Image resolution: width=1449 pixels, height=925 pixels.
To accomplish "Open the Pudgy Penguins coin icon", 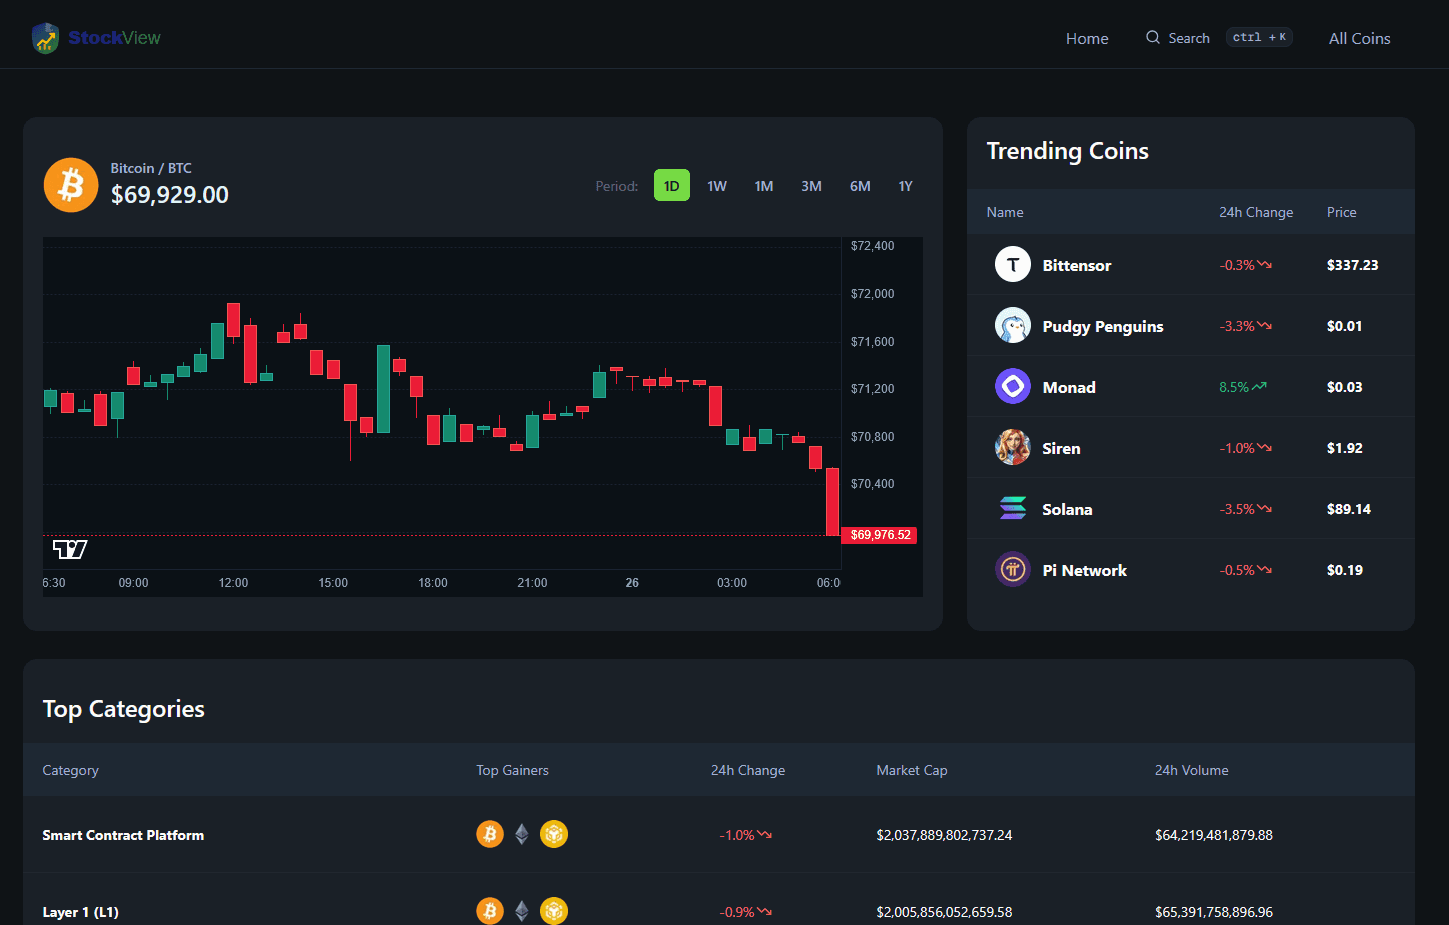I will coord(1012,326).
